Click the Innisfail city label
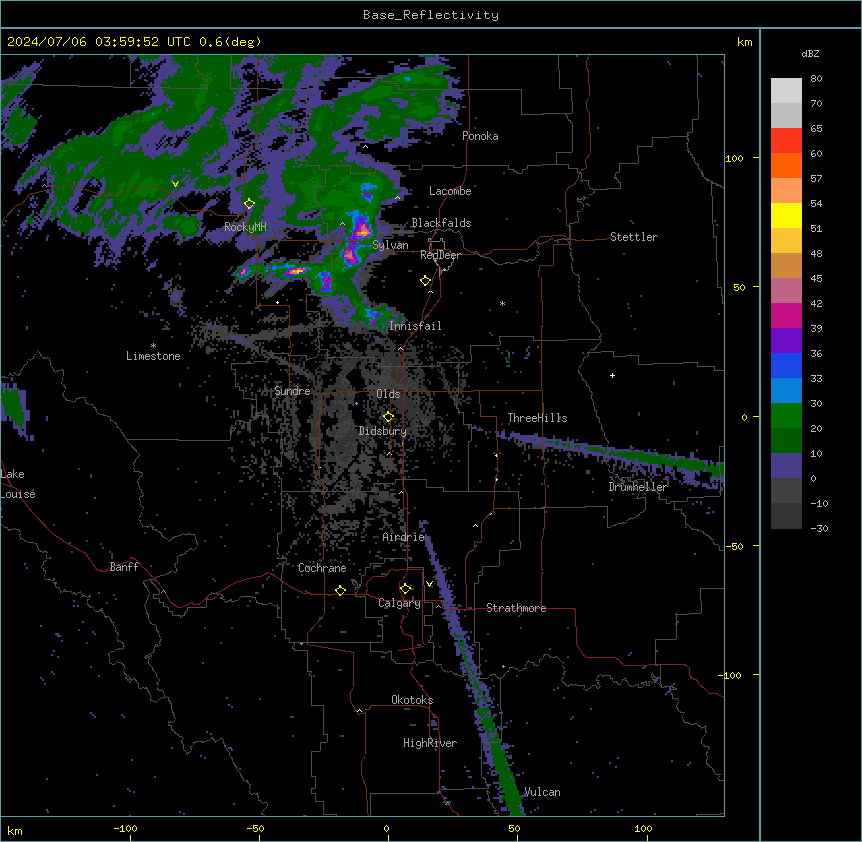Viewport: 862px width, 842px height. (x=415, y=326)
